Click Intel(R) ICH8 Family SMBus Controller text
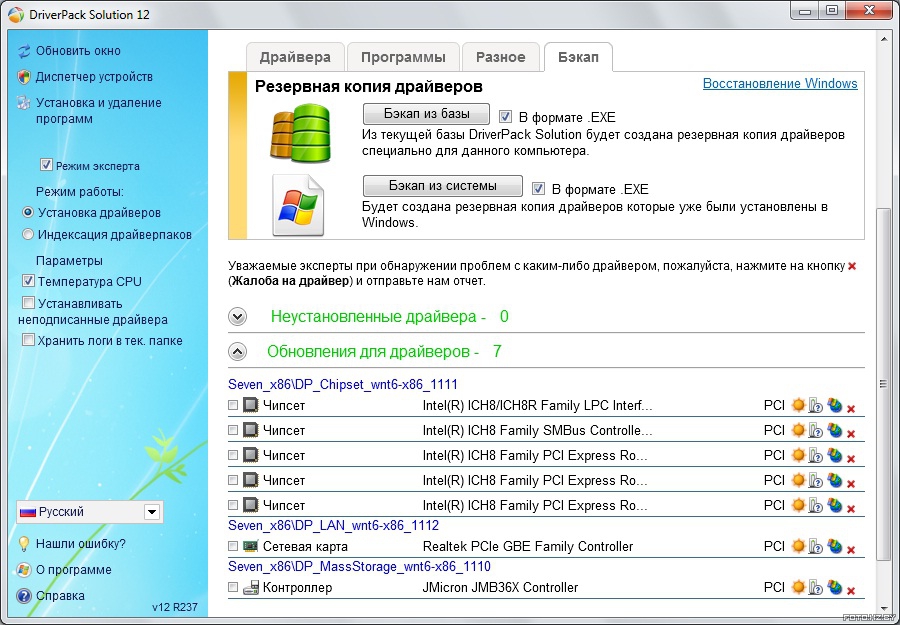Viewport: 900px width, 625px height. (x=537, y=430)
